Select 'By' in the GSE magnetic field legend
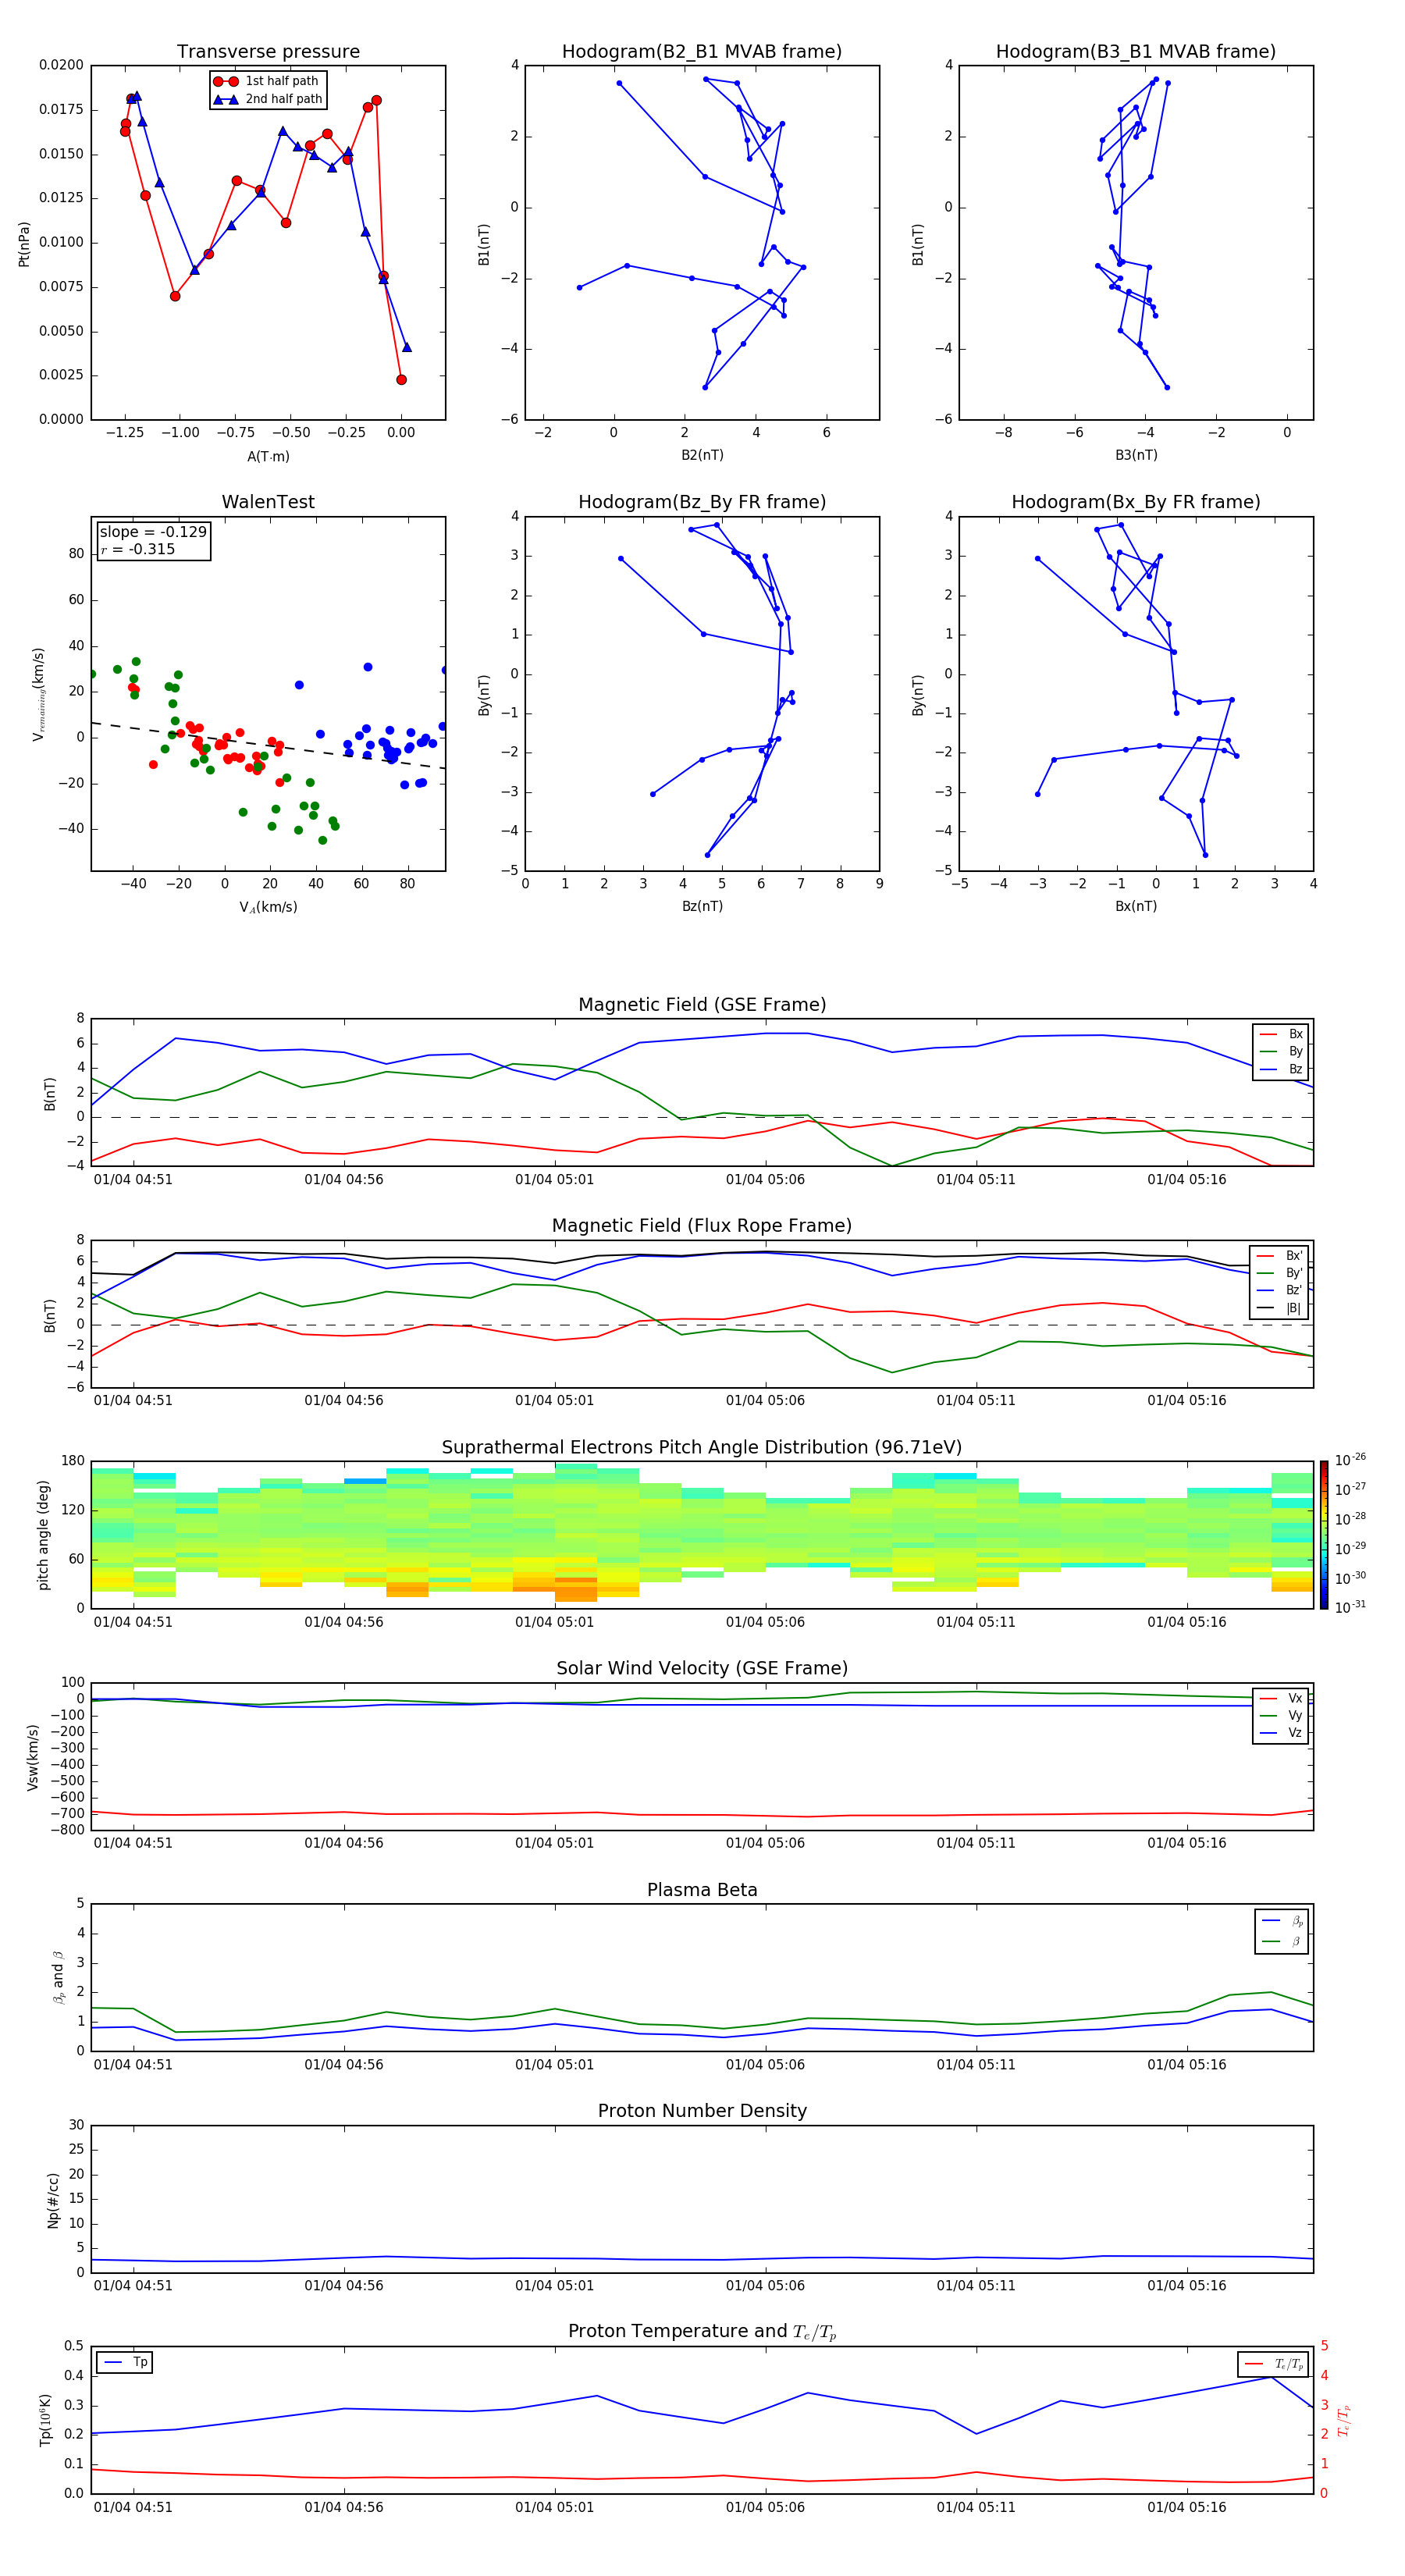Image resolution: width=1405 pixels, height=2576 pixels. [x=1281, y=1051]
